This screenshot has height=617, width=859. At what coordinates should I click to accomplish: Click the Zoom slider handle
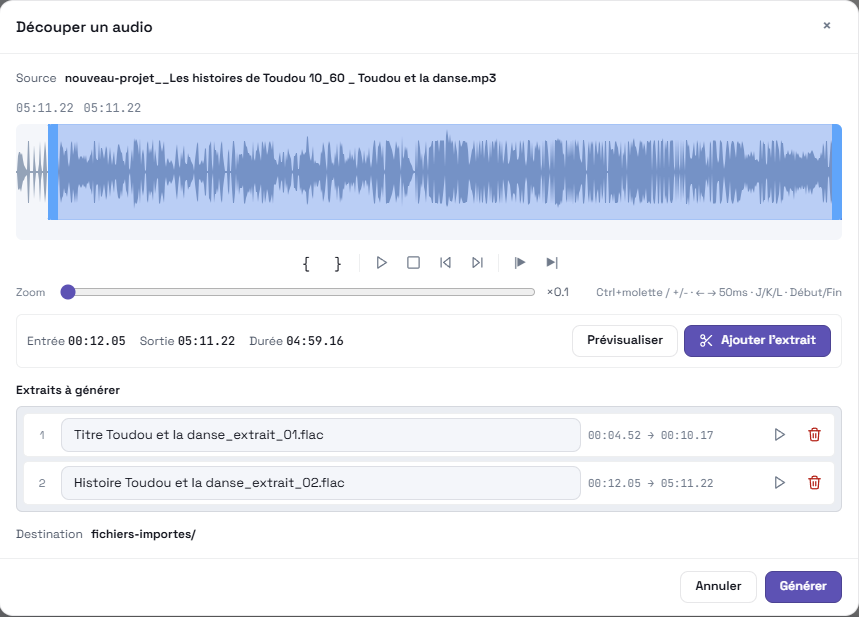tap(68, 292)
